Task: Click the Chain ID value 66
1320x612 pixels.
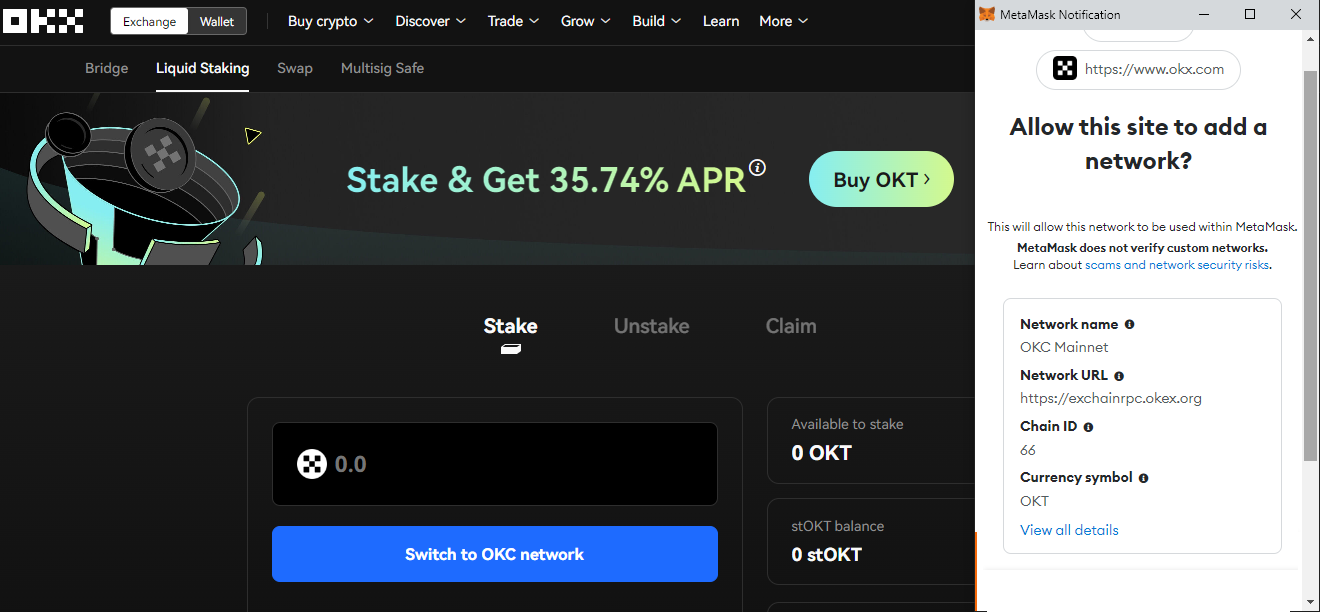Action: tap(1028, 450)
